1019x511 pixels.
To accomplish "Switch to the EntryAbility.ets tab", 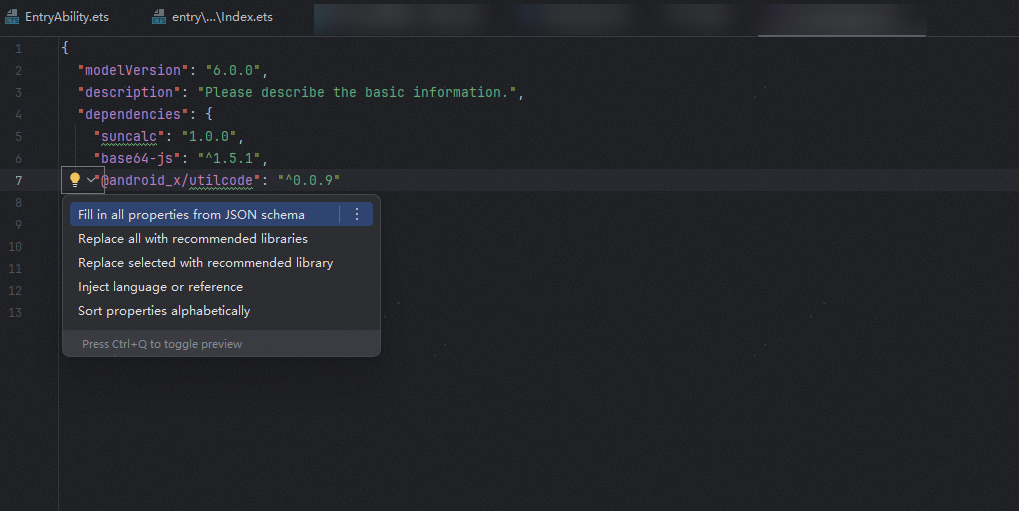I will 66,17.
